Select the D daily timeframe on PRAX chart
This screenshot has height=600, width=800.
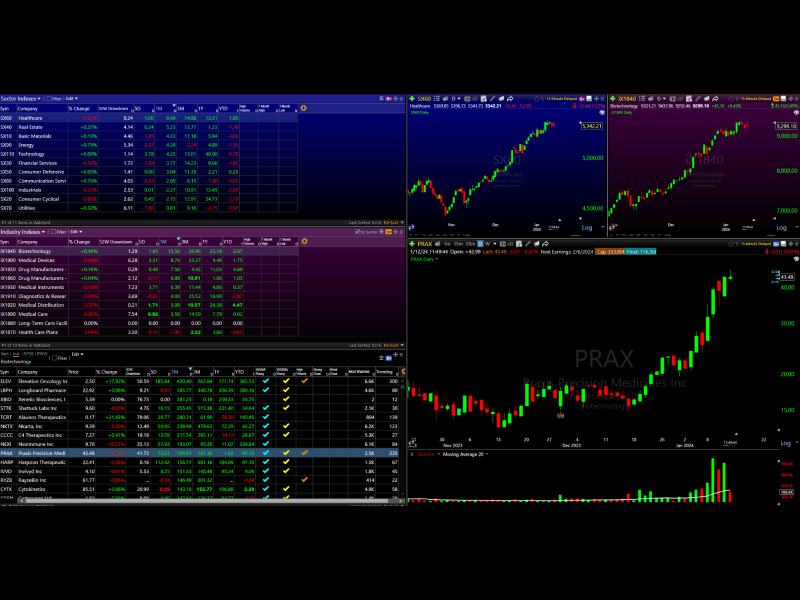pos(480,244)
